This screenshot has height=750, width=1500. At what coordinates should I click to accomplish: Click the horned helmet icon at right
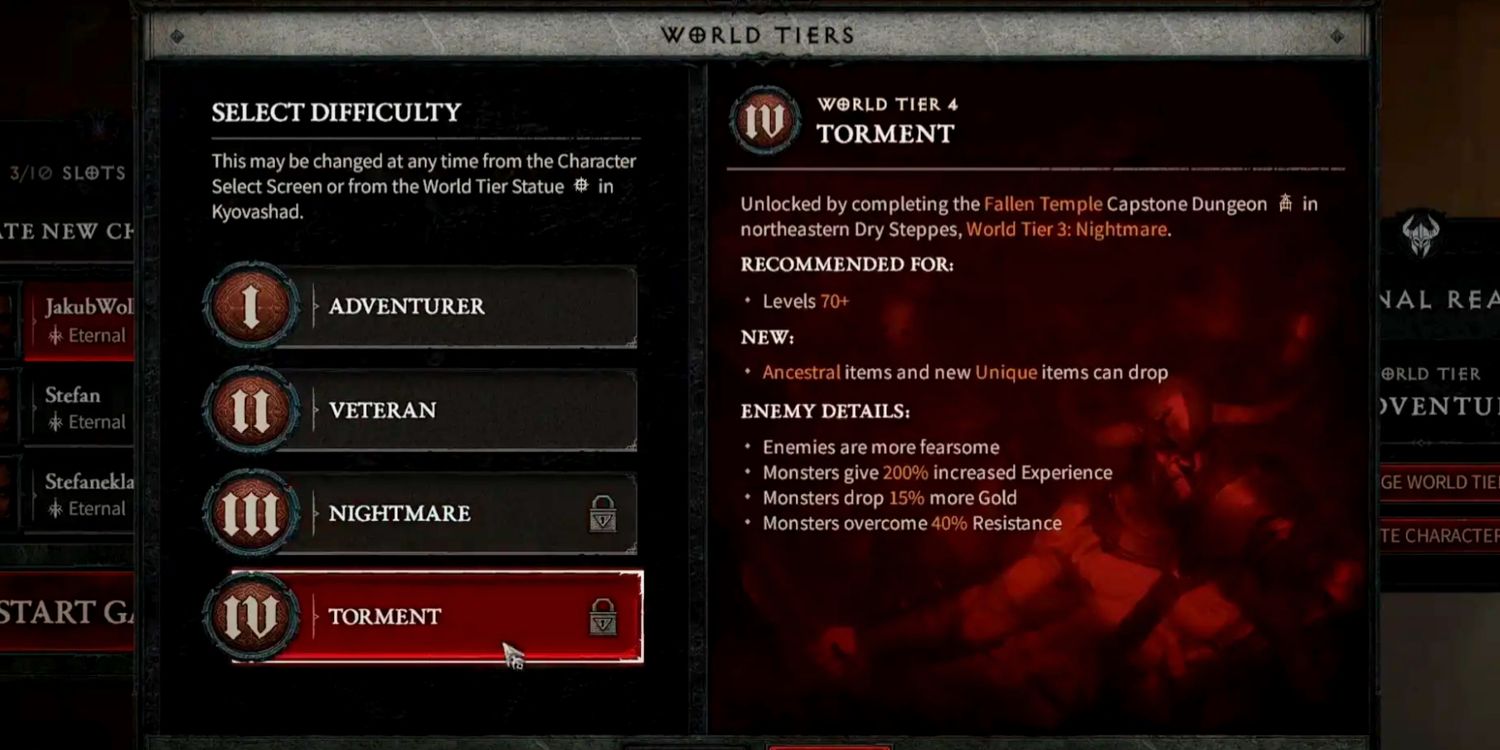pyautogui.click(x=1420, y=235)
